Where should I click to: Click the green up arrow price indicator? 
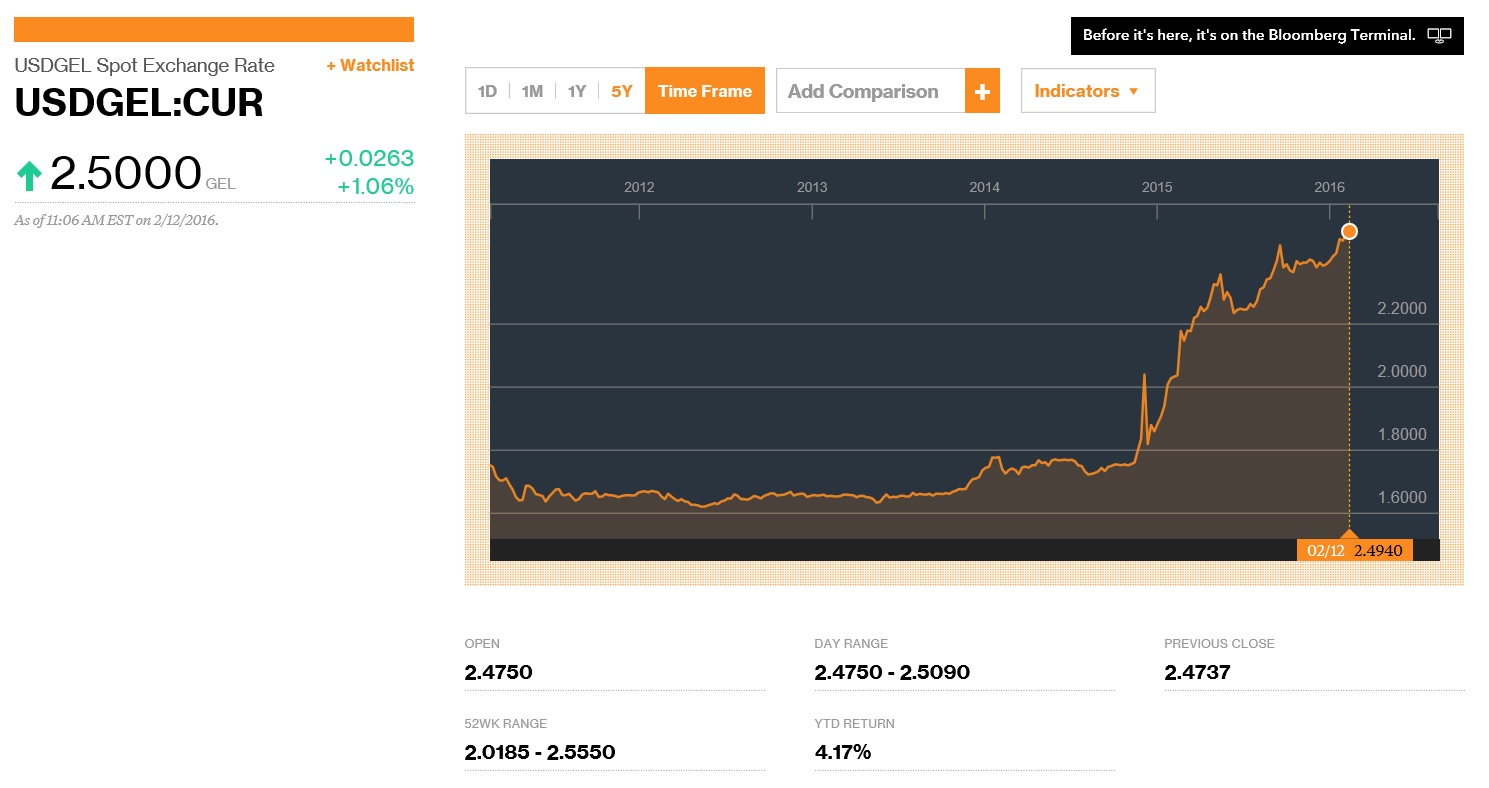[x=29, y=176]
